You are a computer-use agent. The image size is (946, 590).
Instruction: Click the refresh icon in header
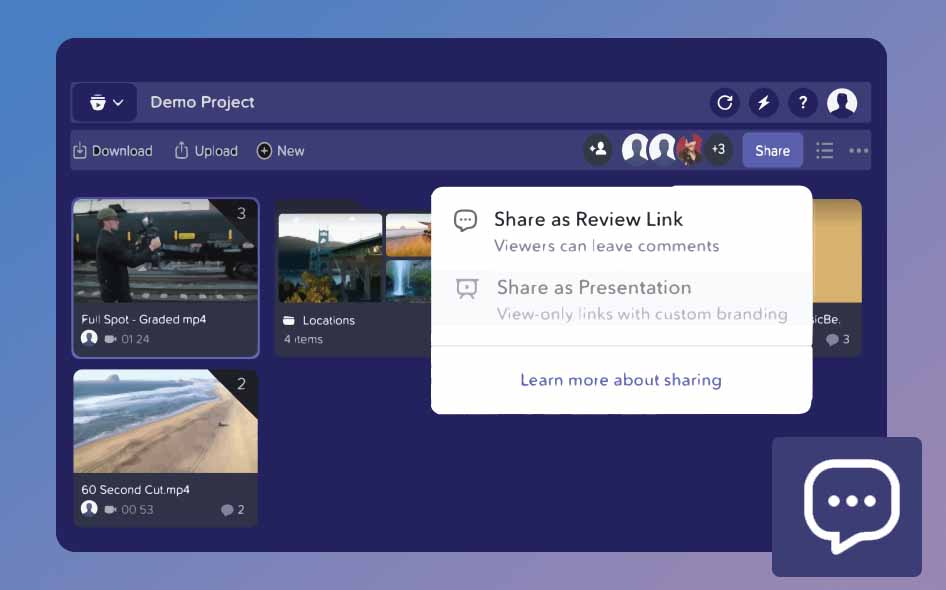(x=725, y=102)
